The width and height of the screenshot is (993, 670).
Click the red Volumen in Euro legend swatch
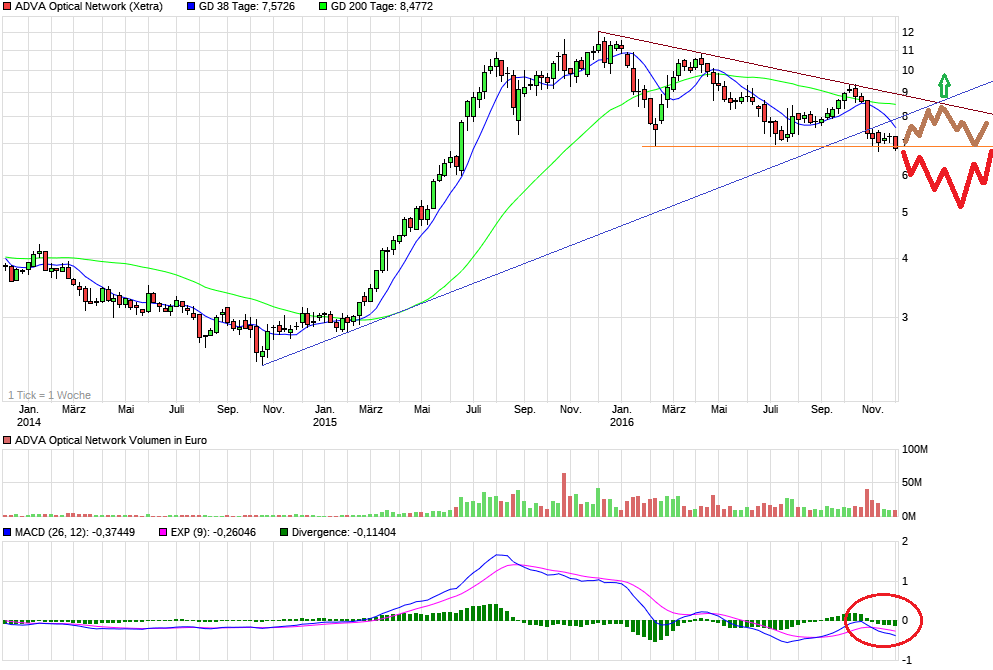pos(7,440)
